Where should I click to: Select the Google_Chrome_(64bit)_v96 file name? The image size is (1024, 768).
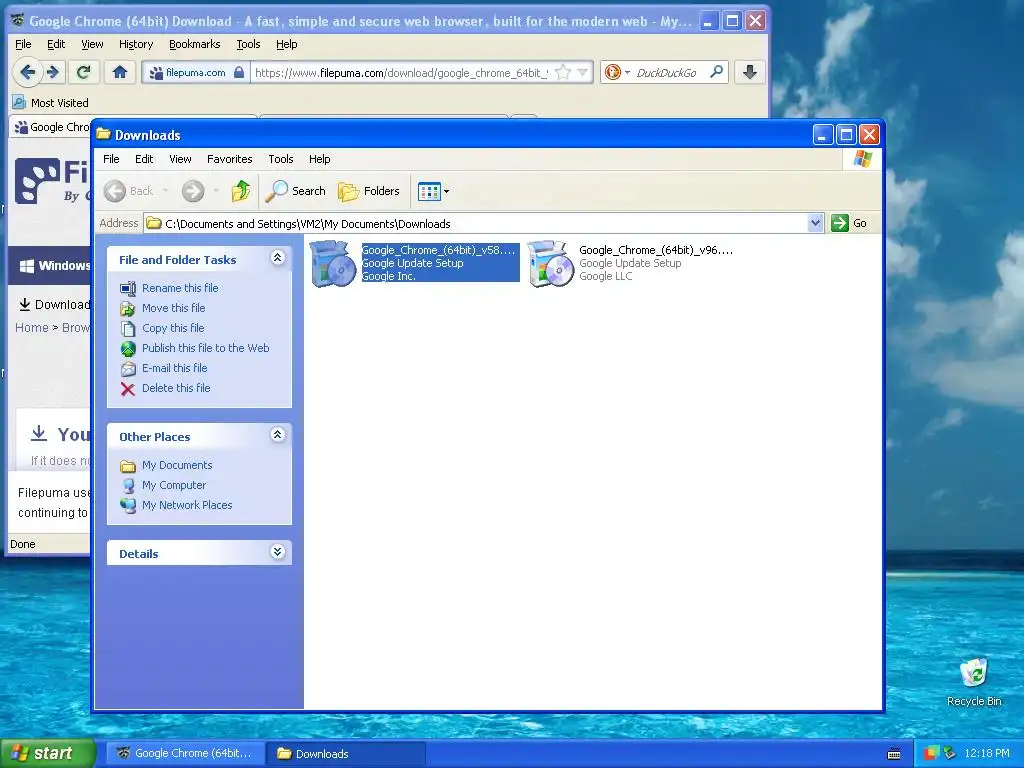656,250
